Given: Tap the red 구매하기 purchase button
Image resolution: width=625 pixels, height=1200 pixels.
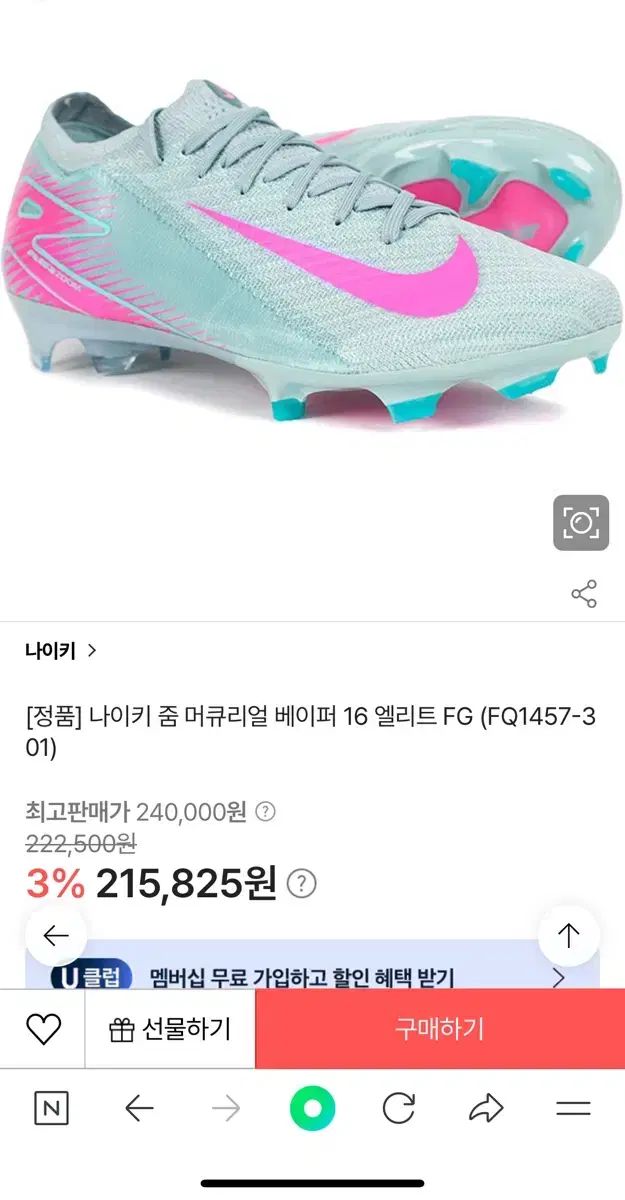Looking at the screenshot, I should [440, 1029].
